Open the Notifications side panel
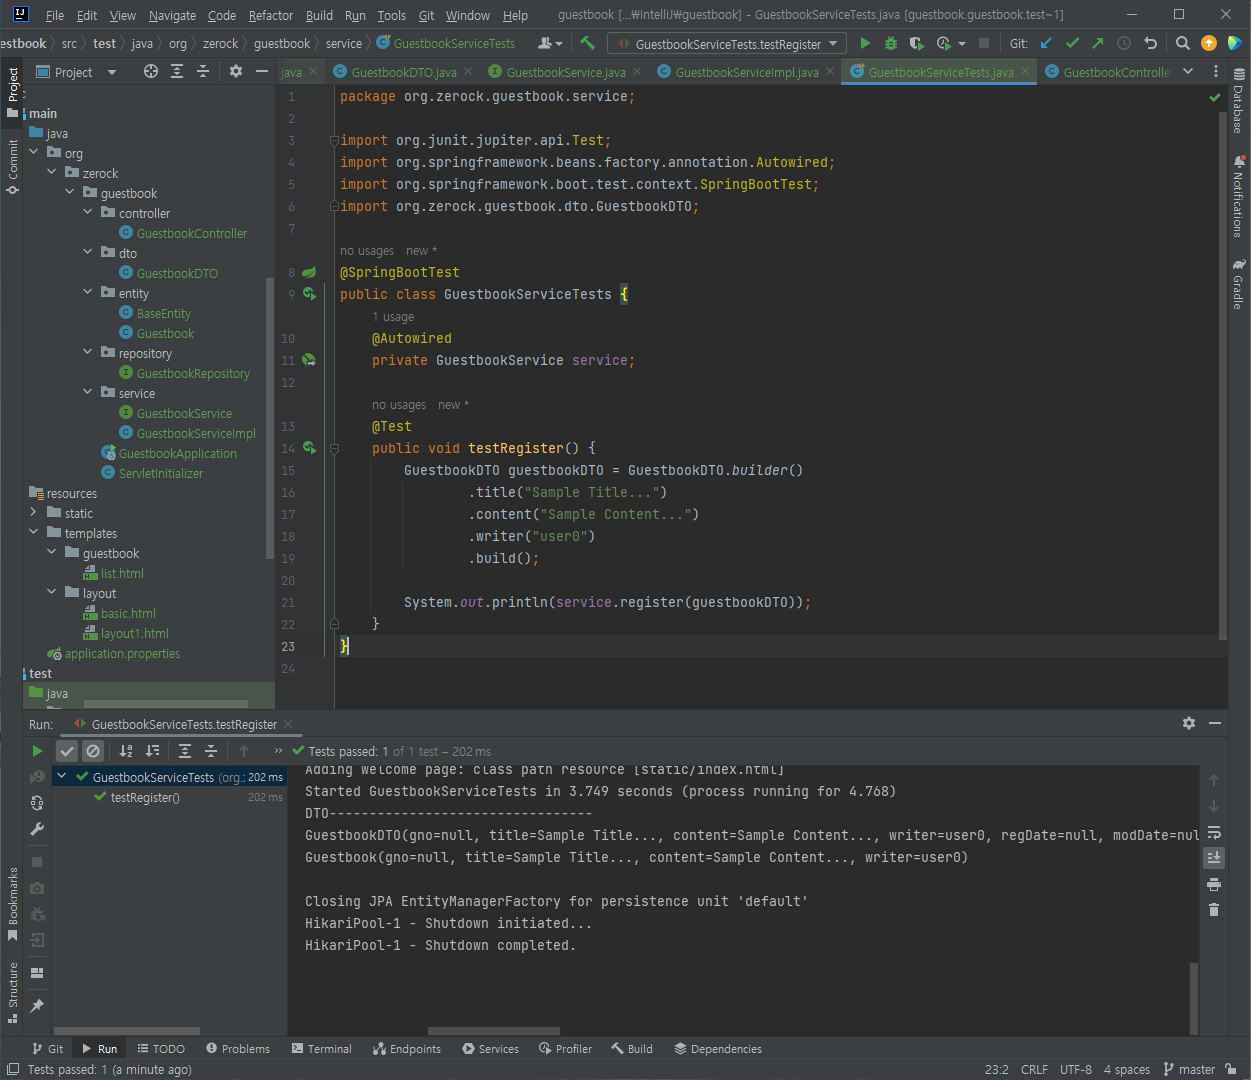The width and height of the screenshot is (1251, 1080). point(1239,197)
